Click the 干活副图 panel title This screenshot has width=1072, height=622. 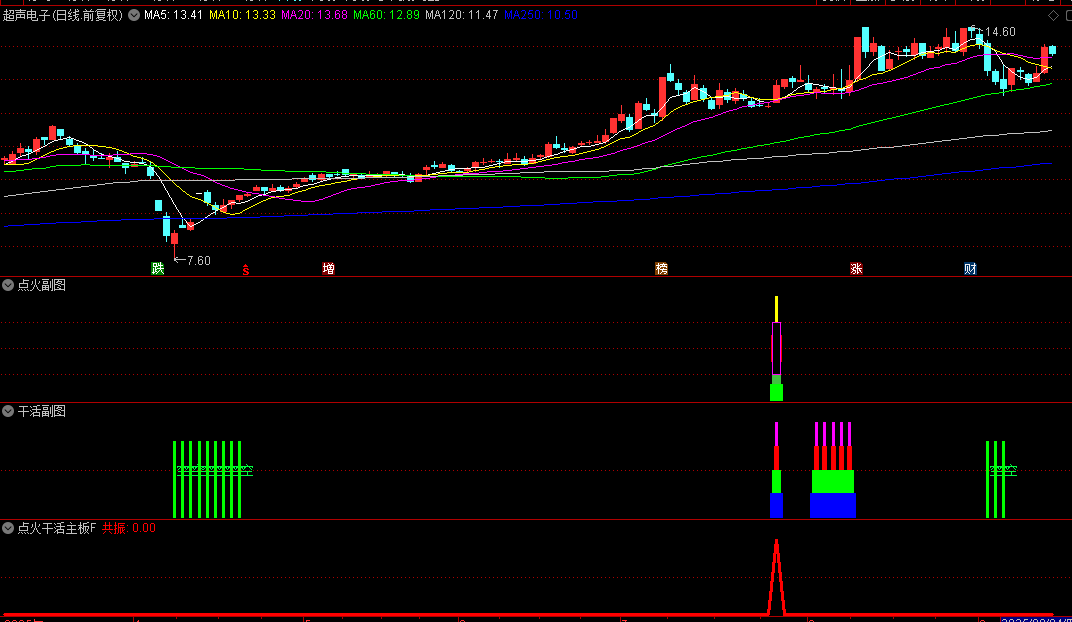coord(42,411)
